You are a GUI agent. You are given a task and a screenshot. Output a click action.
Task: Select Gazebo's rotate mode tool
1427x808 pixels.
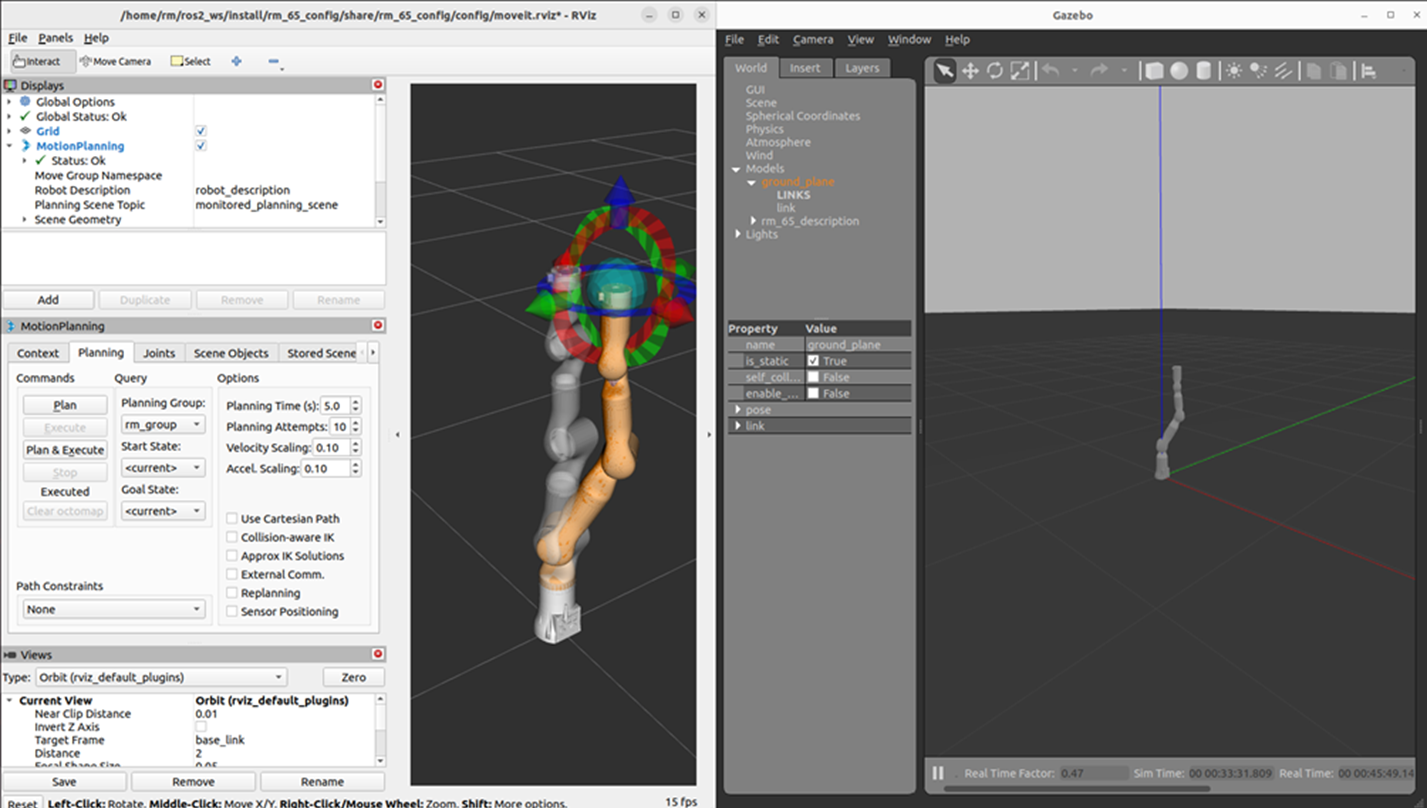click(994, 70)
